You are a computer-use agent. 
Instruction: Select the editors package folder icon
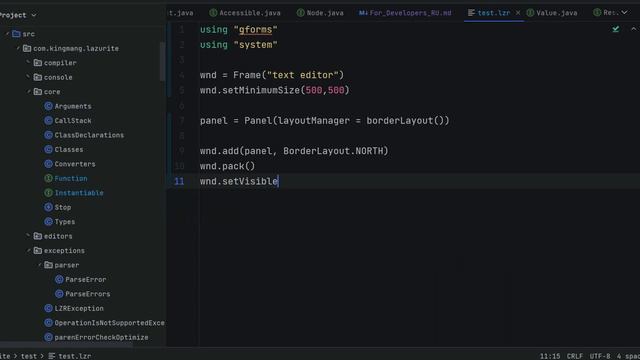click(38, 236)
